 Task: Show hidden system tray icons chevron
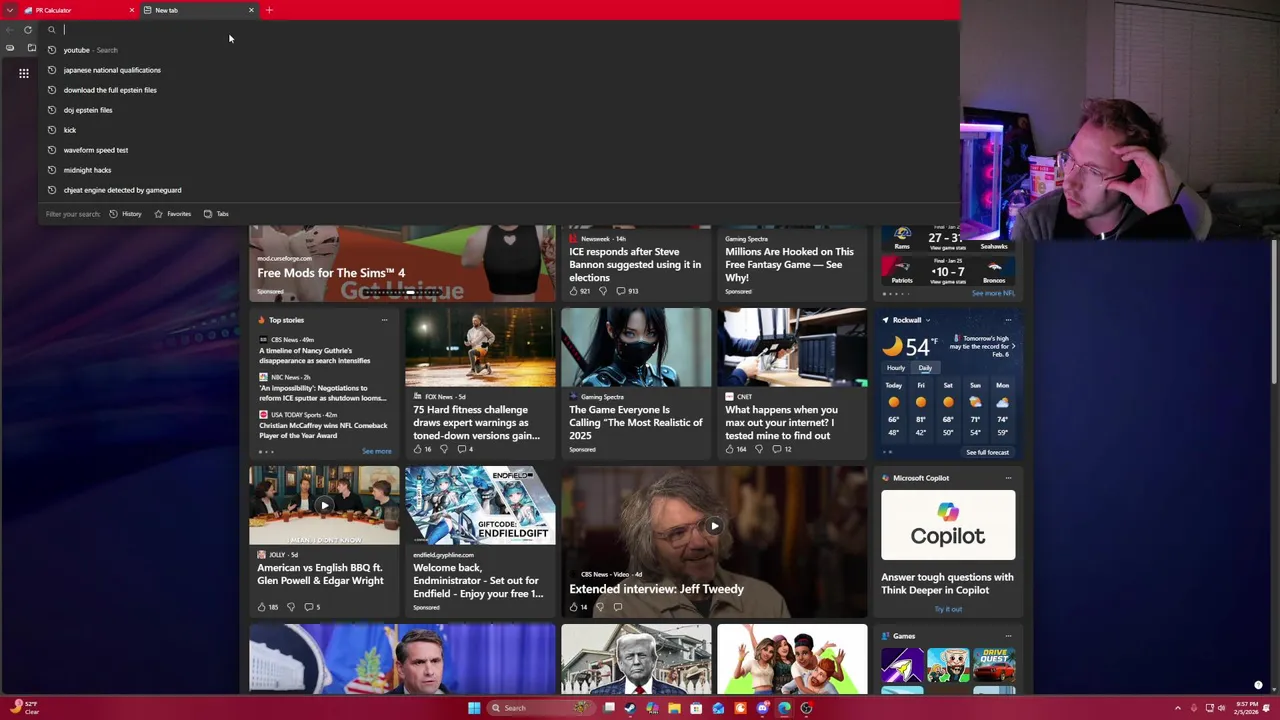click(1177, 708)
